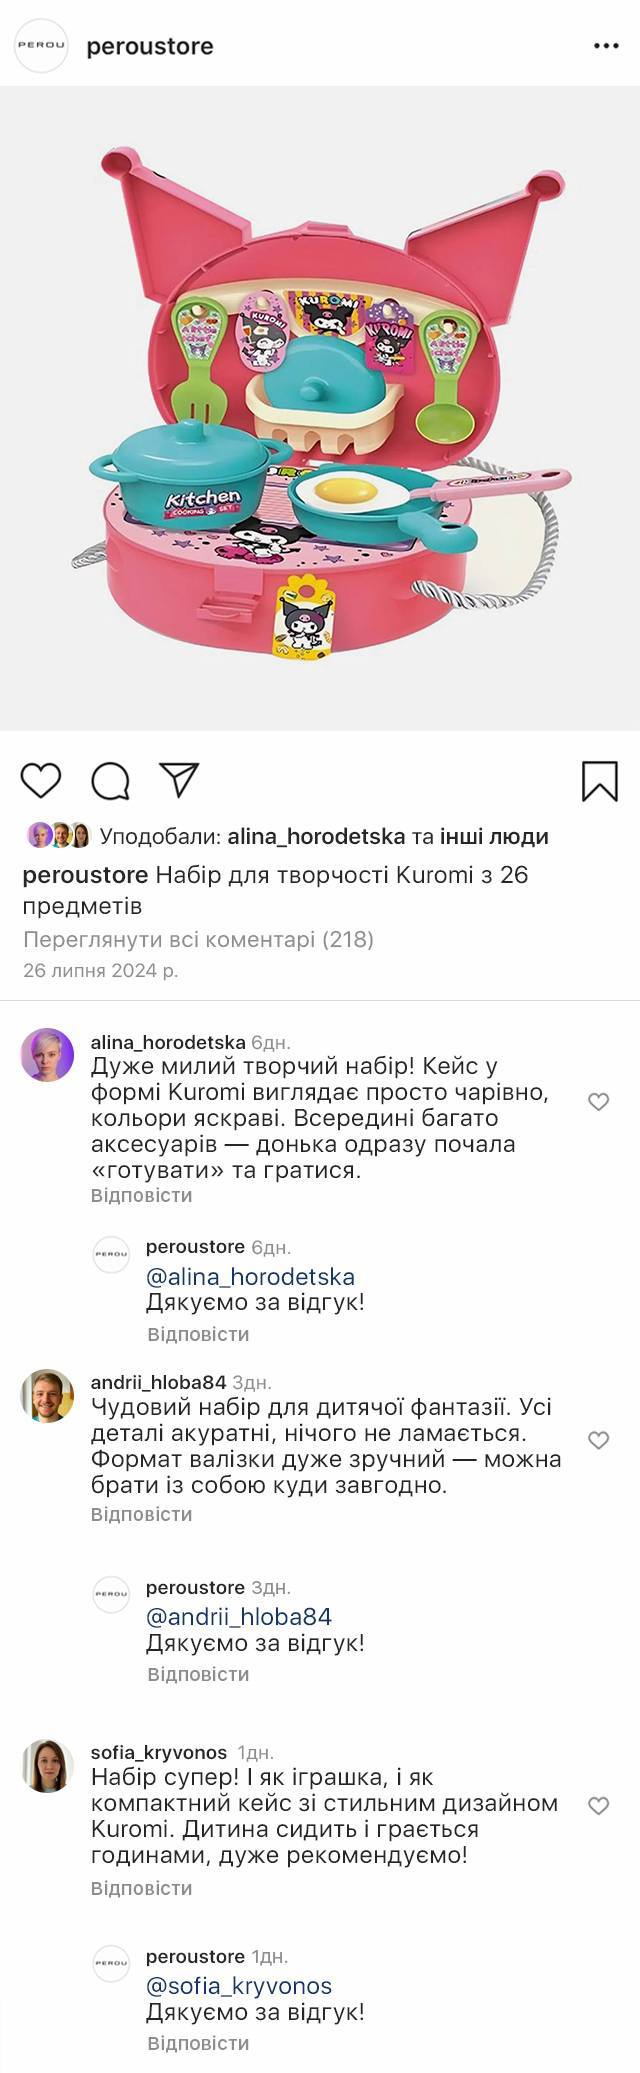This screenshot has height=2073, width=640.
Task: Open comments via speech bubble icon
Action: coord(110,781)
